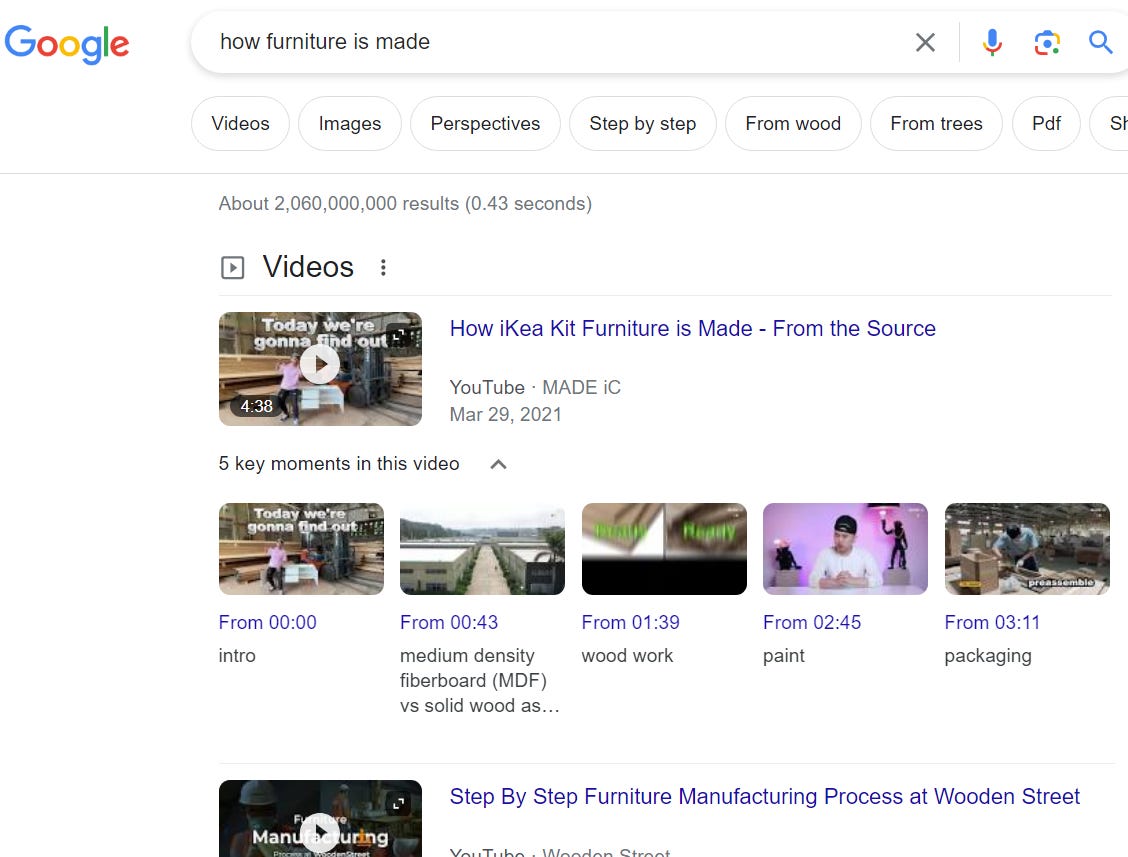This screenshot has width=1128, height=857.
Task: Open the packaging key moment thumbnail
Action: pos(1027,549)
